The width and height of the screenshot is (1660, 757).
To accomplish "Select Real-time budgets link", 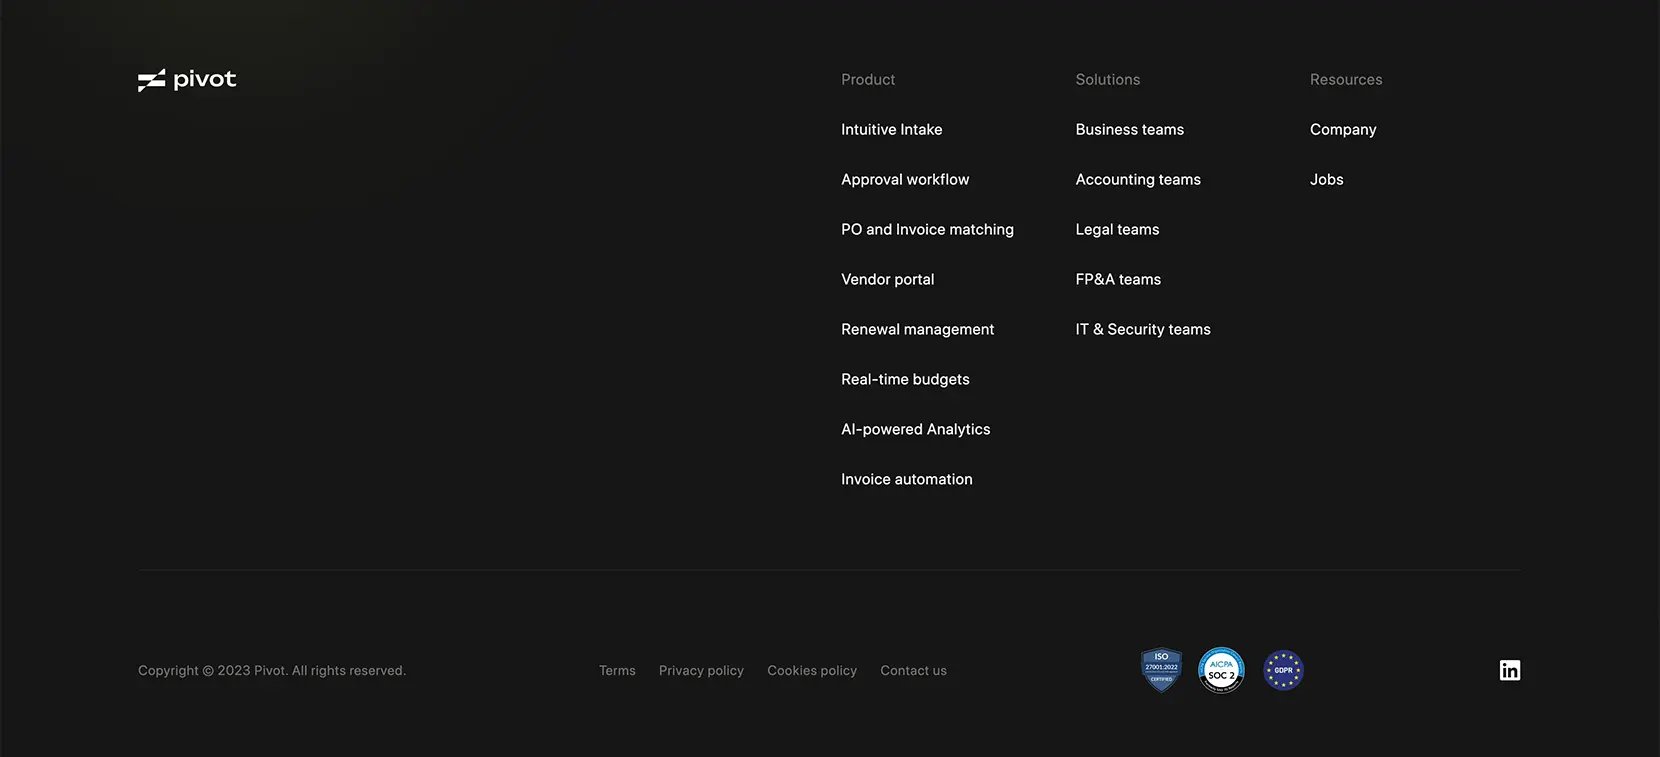I will pyautogui.click(x=905, y=379).
